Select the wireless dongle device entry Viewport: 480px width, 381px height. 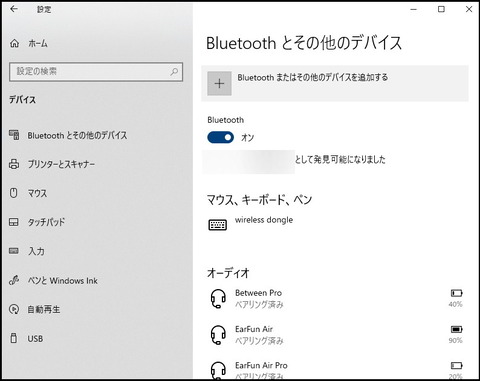264,220
